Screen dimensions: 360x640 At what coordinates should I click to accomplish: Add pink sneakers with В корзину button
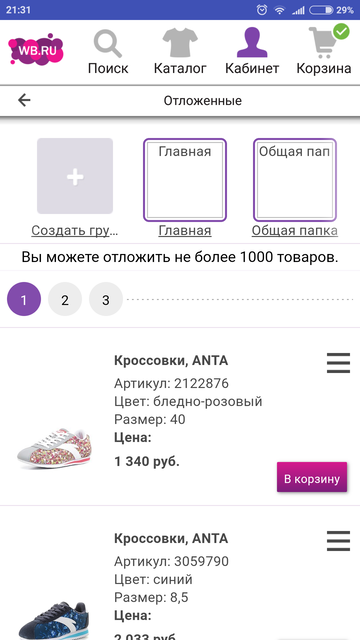312,477
